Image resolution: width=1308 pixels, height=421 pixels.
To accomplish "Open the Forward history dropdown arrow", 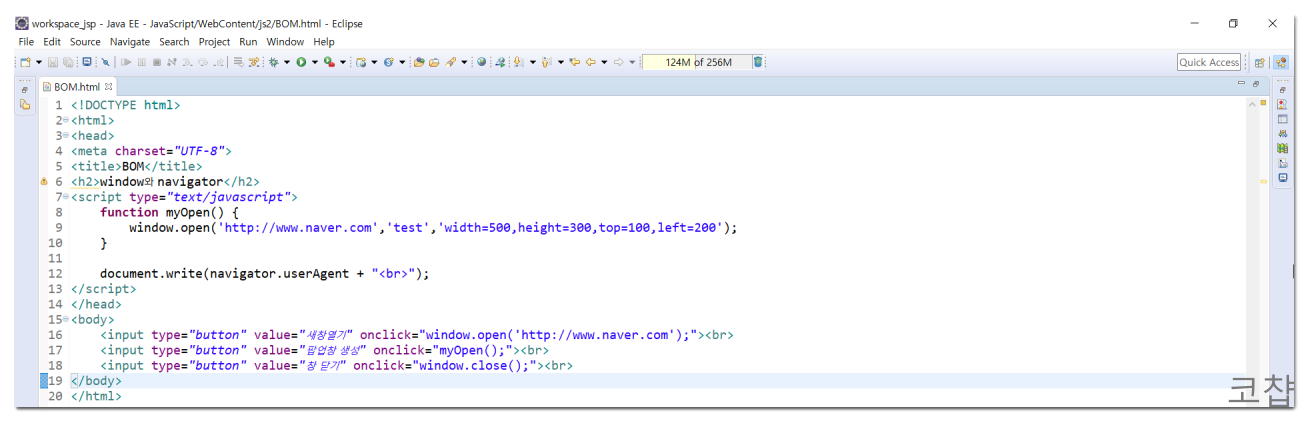I will point(632,62).
